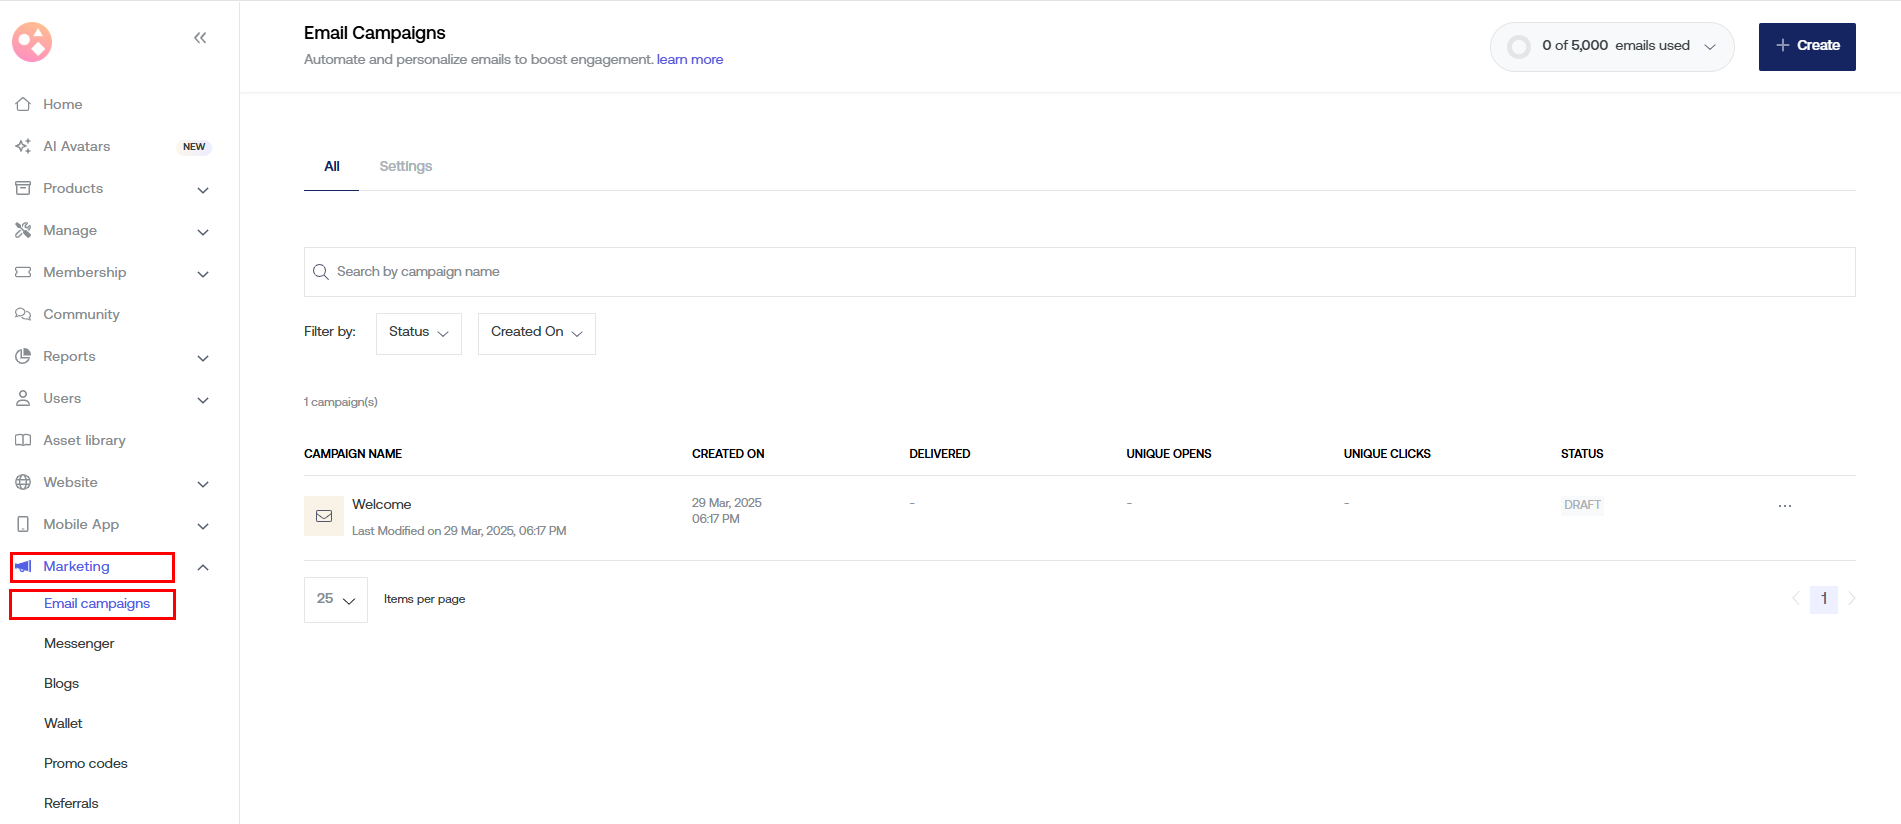
Task: Click the Home house icon
Action: (x=23, y=104)
